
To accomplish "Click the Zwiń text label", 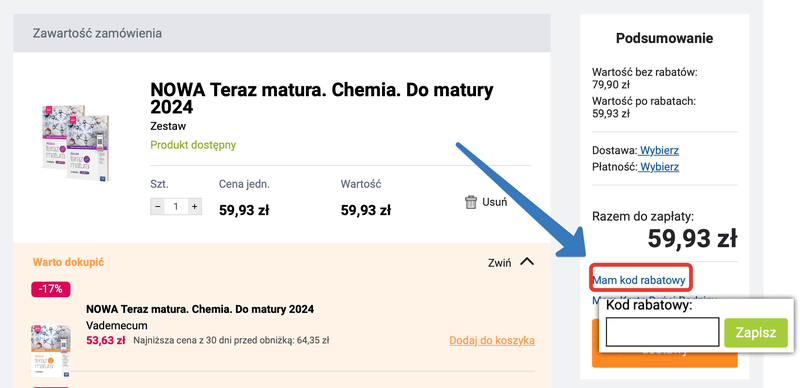I will (x=499, y=263).
